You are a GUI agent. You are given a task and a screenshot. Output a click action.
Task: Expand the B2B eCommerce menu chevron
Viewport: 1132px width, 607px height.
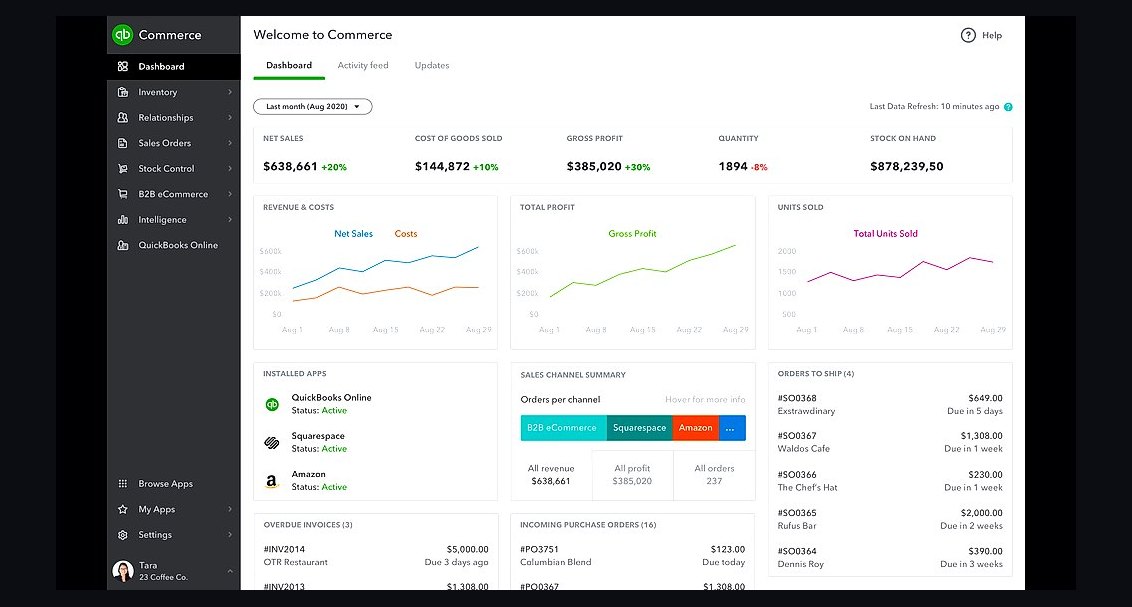[230, 194]
